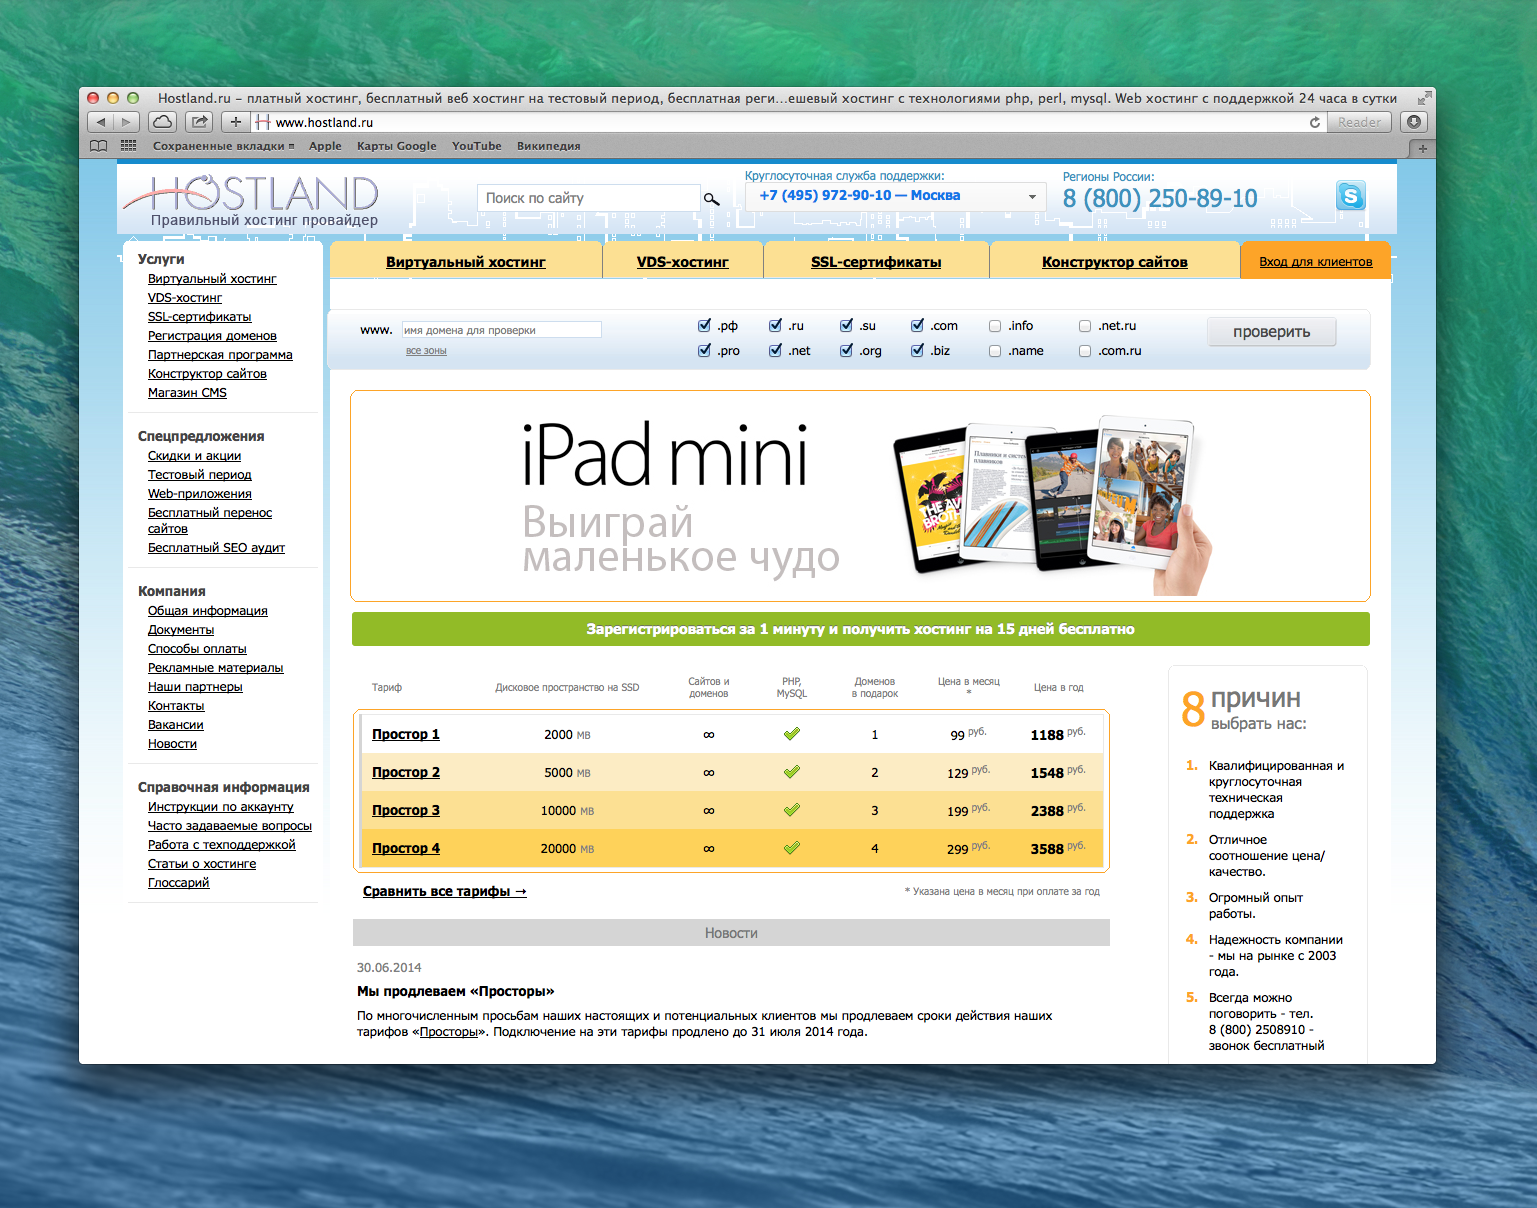
Task: Toggle the .ru domain checkbox
Action: (x=775, y=326)
